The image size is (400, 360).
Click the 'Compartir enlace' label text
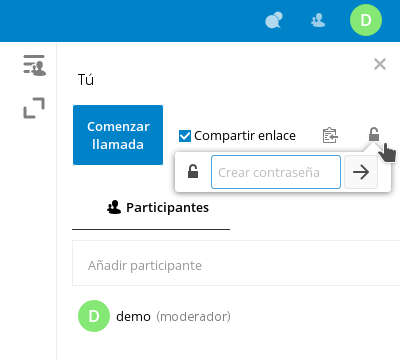pos(245,136)
